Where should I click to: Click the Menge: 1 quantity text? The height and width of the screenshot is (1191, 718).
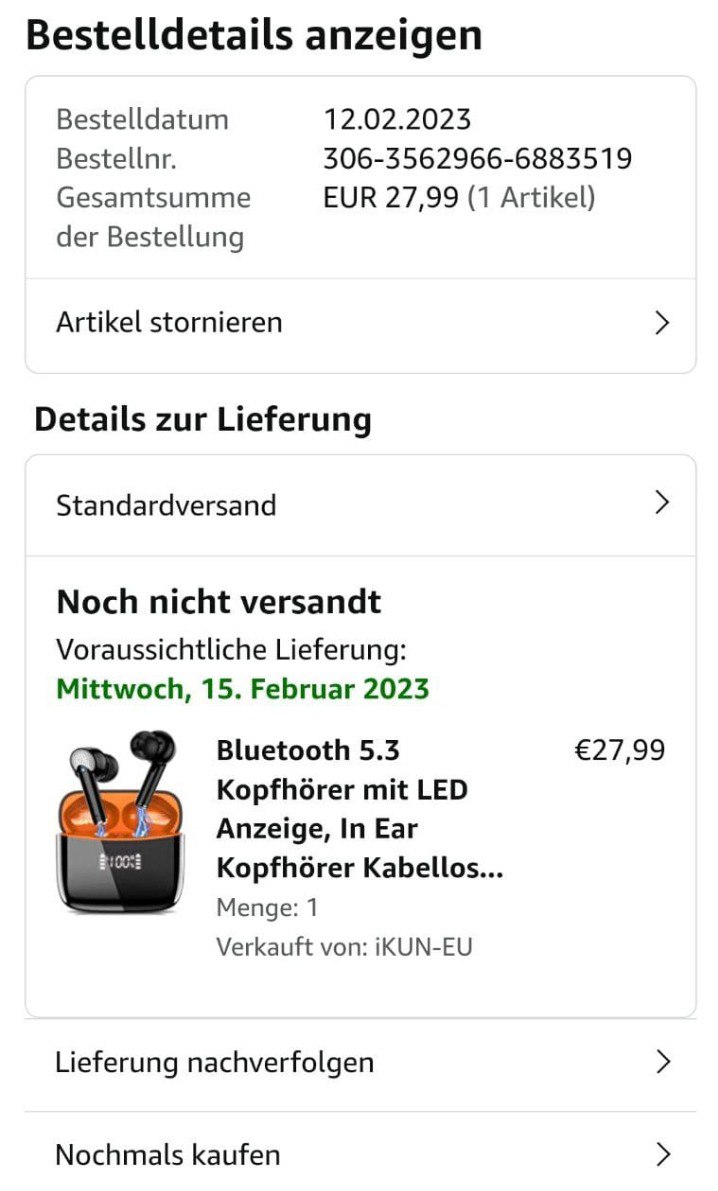pos(267,908)
